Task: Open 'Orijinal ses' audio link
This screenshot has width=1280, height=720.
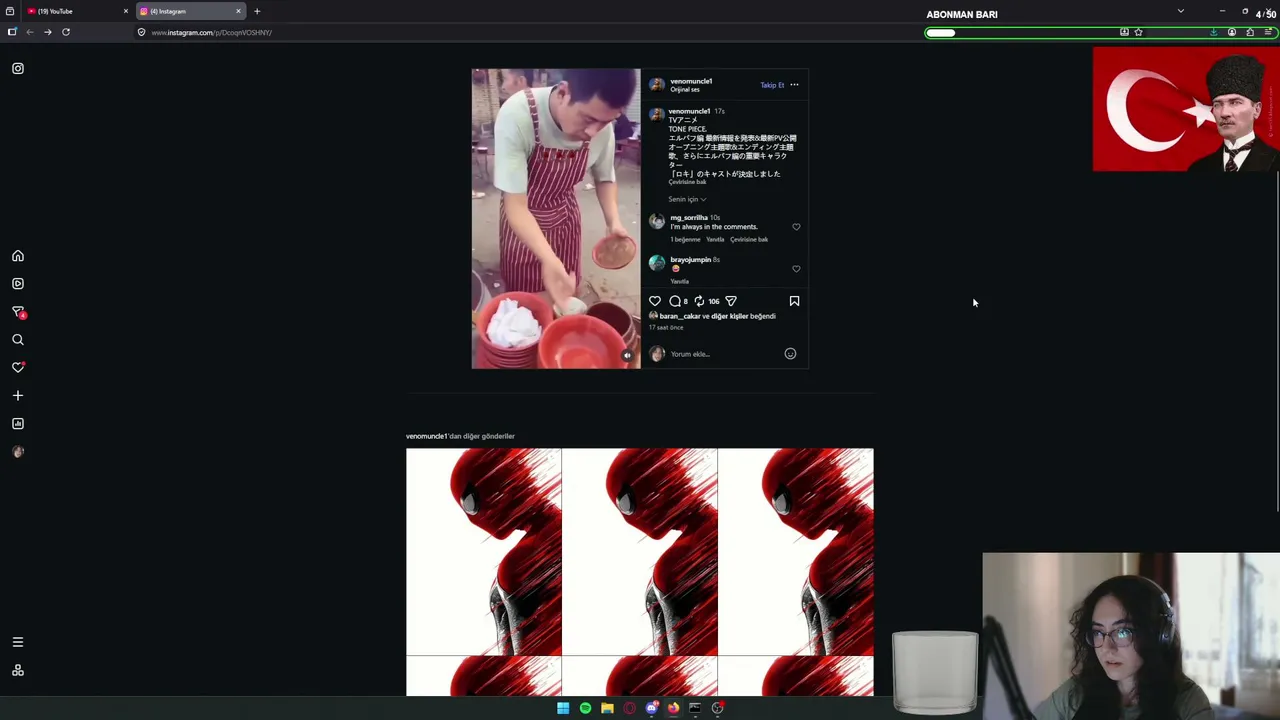Action: [685, 90]
